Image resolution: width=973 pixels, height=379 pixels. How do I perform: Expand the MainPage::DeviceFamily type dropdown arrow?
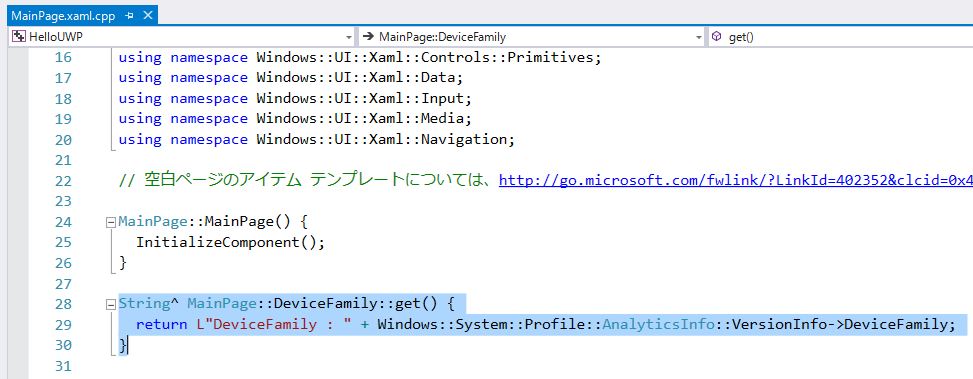pyautogui.click(x=699, y=37)
